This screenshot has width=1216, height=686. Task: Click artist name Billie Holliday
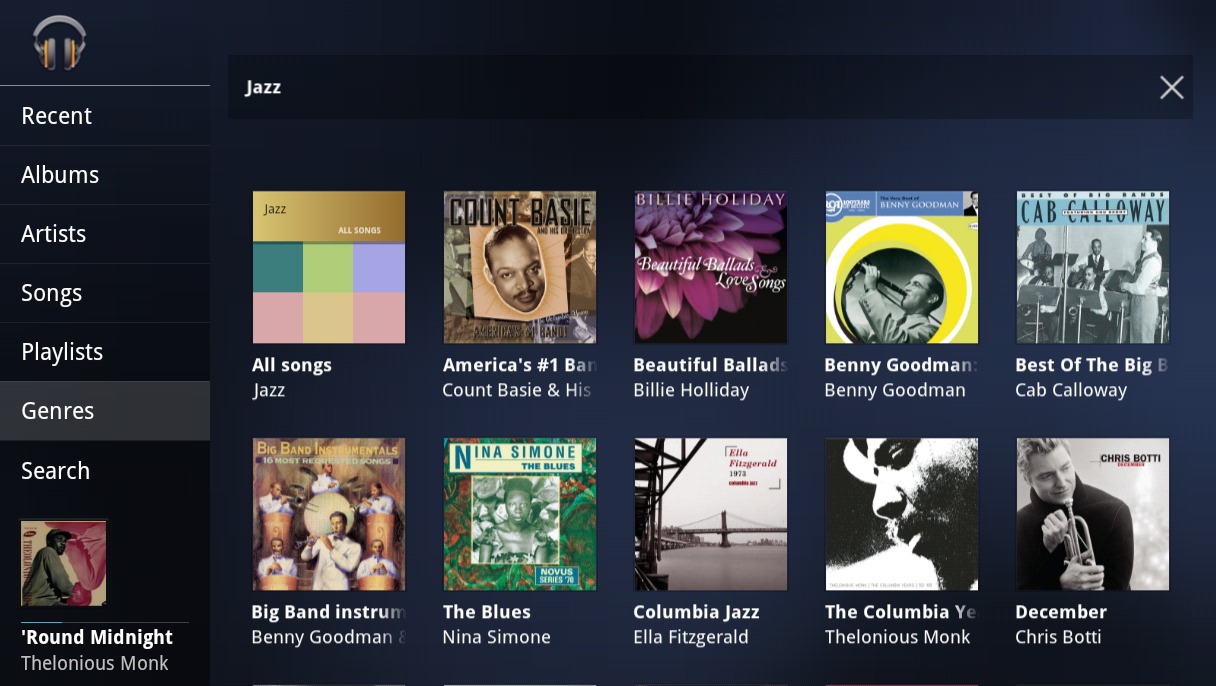tap(691, 390)
